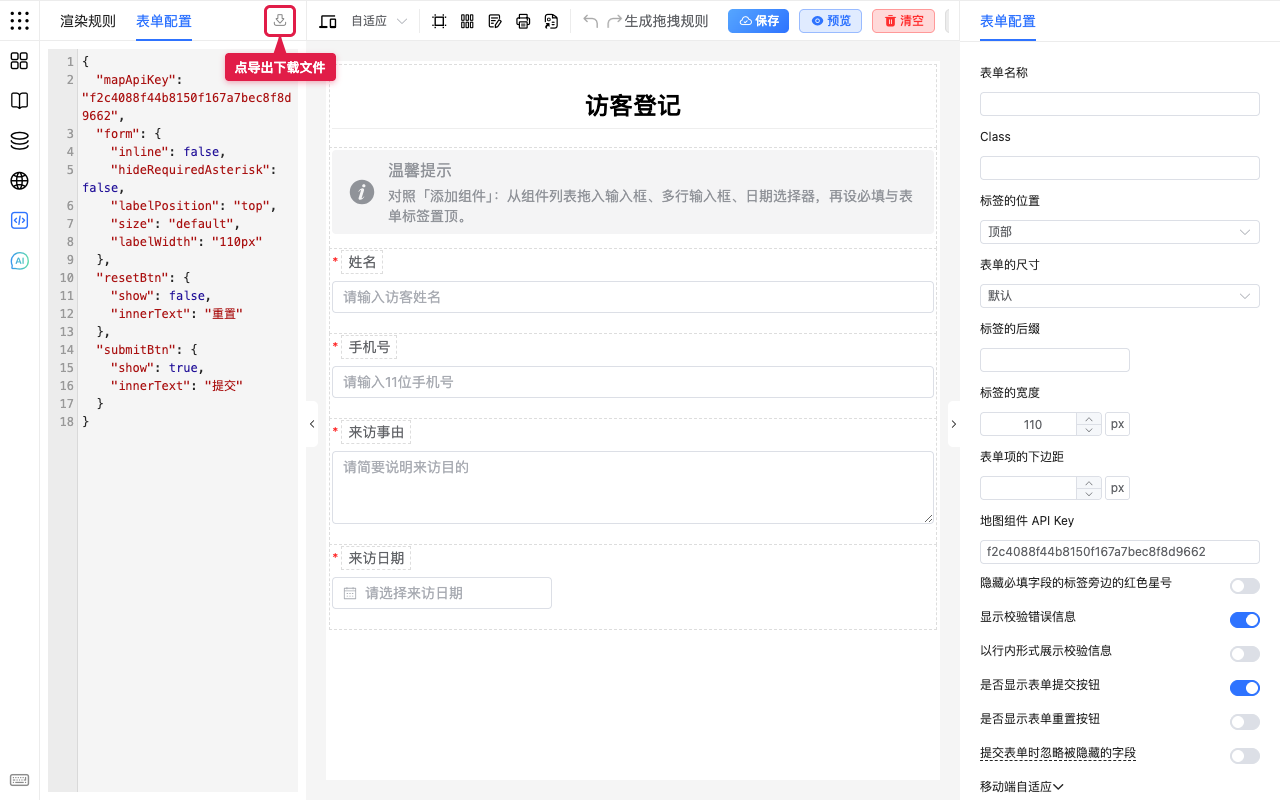Open the AI assistant sidebar icon

point(19,261)
